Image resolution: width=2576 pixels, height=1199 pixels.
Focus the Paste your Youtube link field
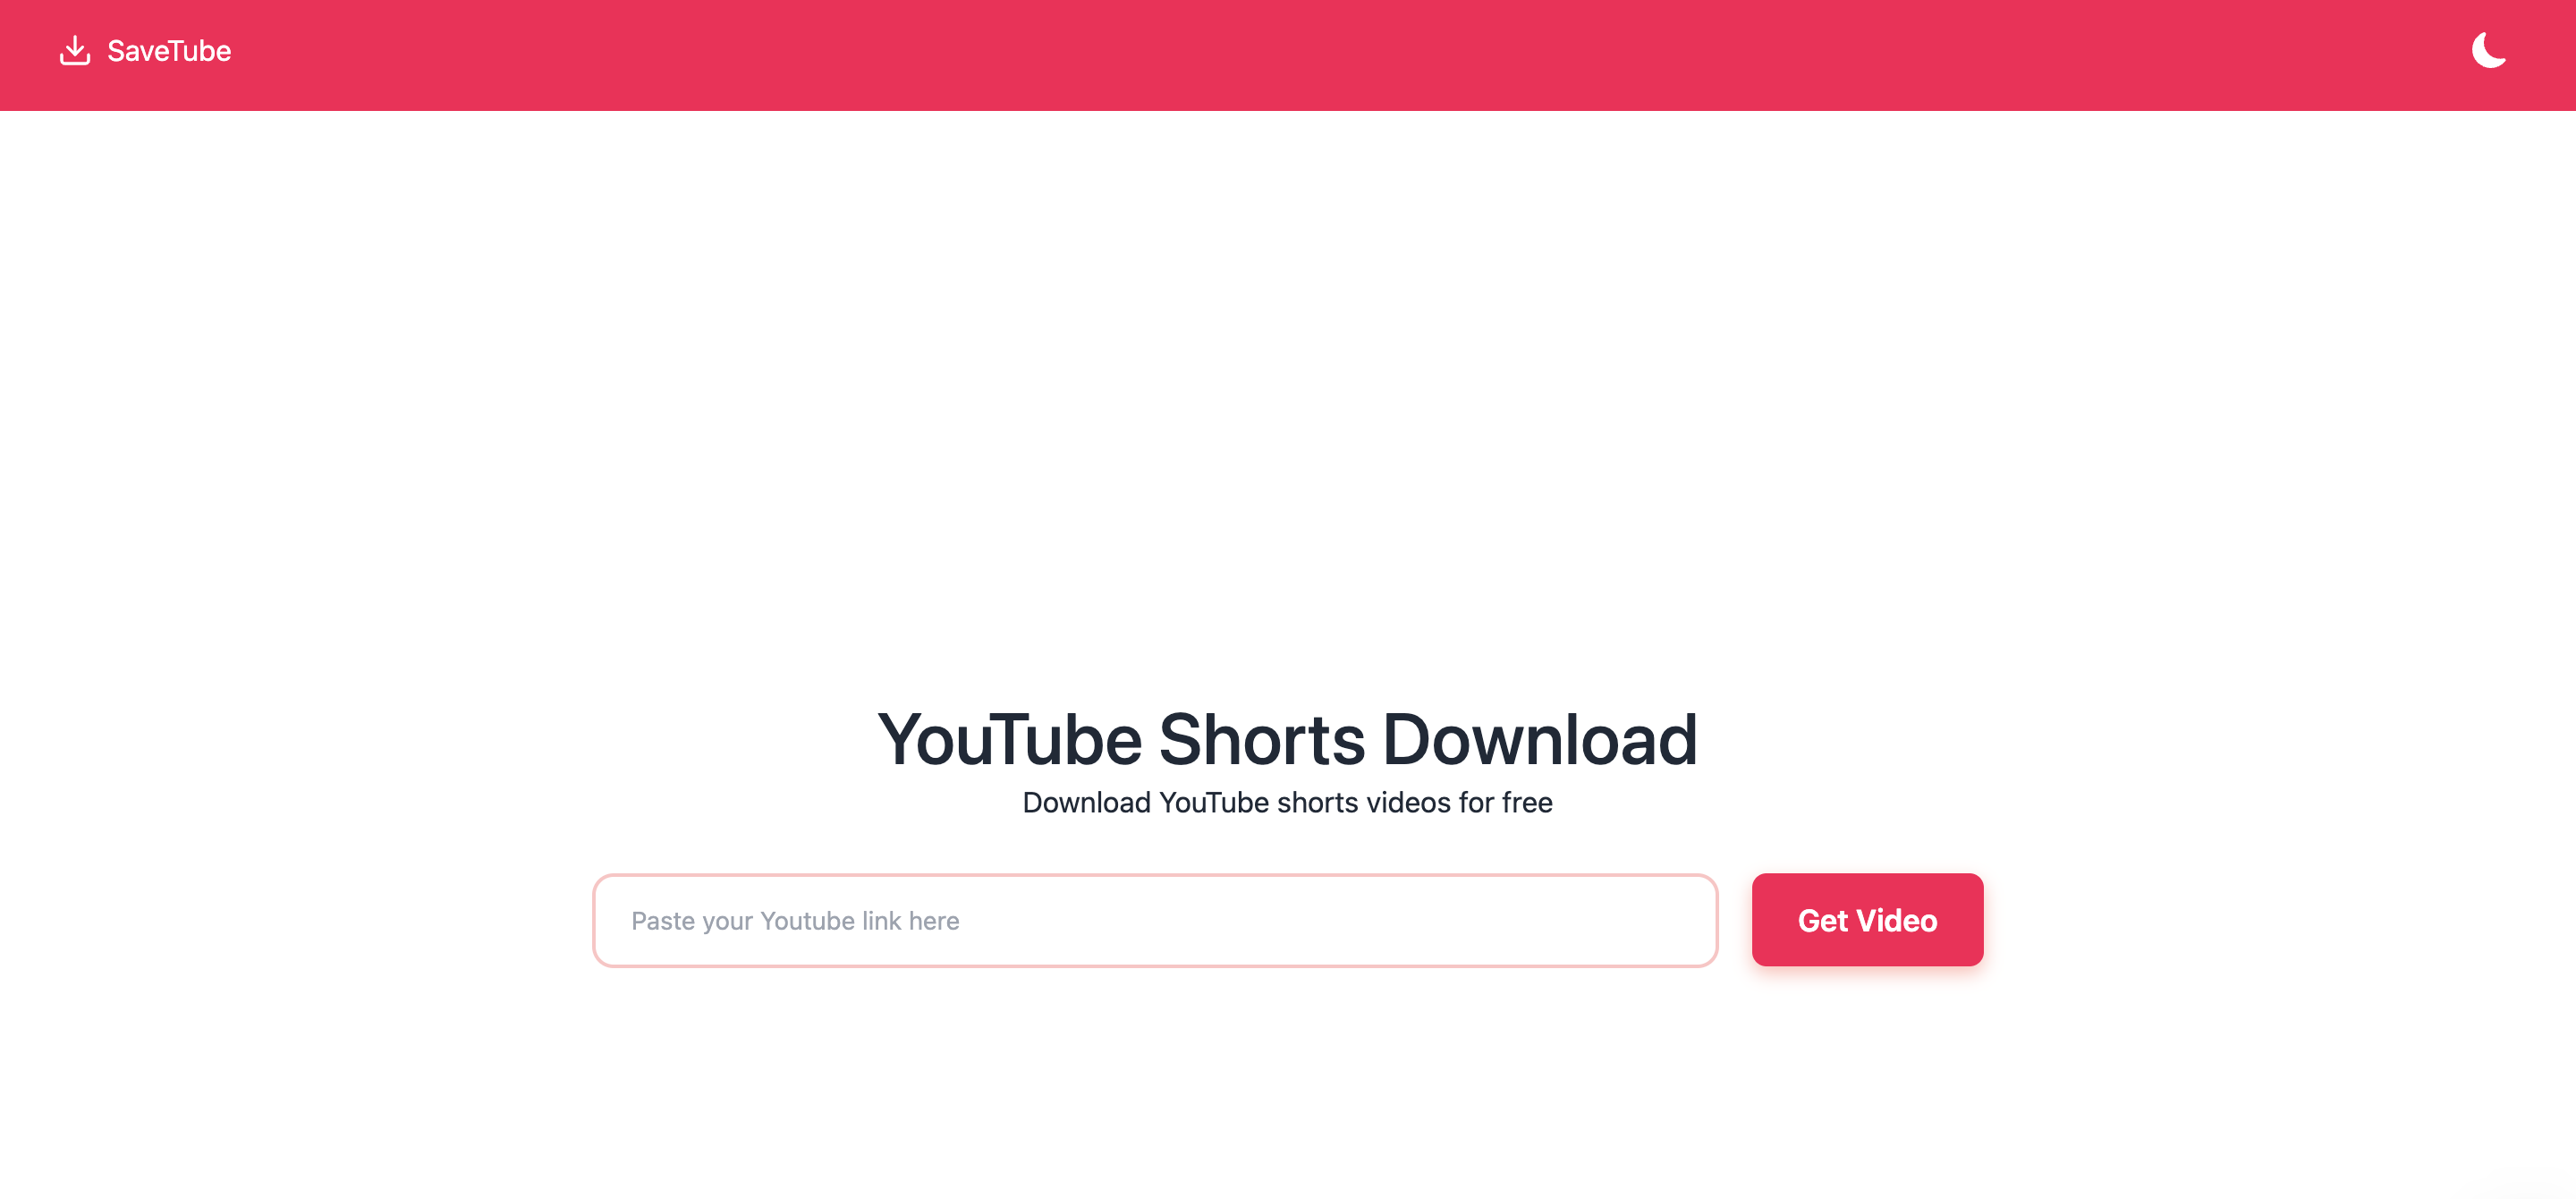(x=1155, y=920)
